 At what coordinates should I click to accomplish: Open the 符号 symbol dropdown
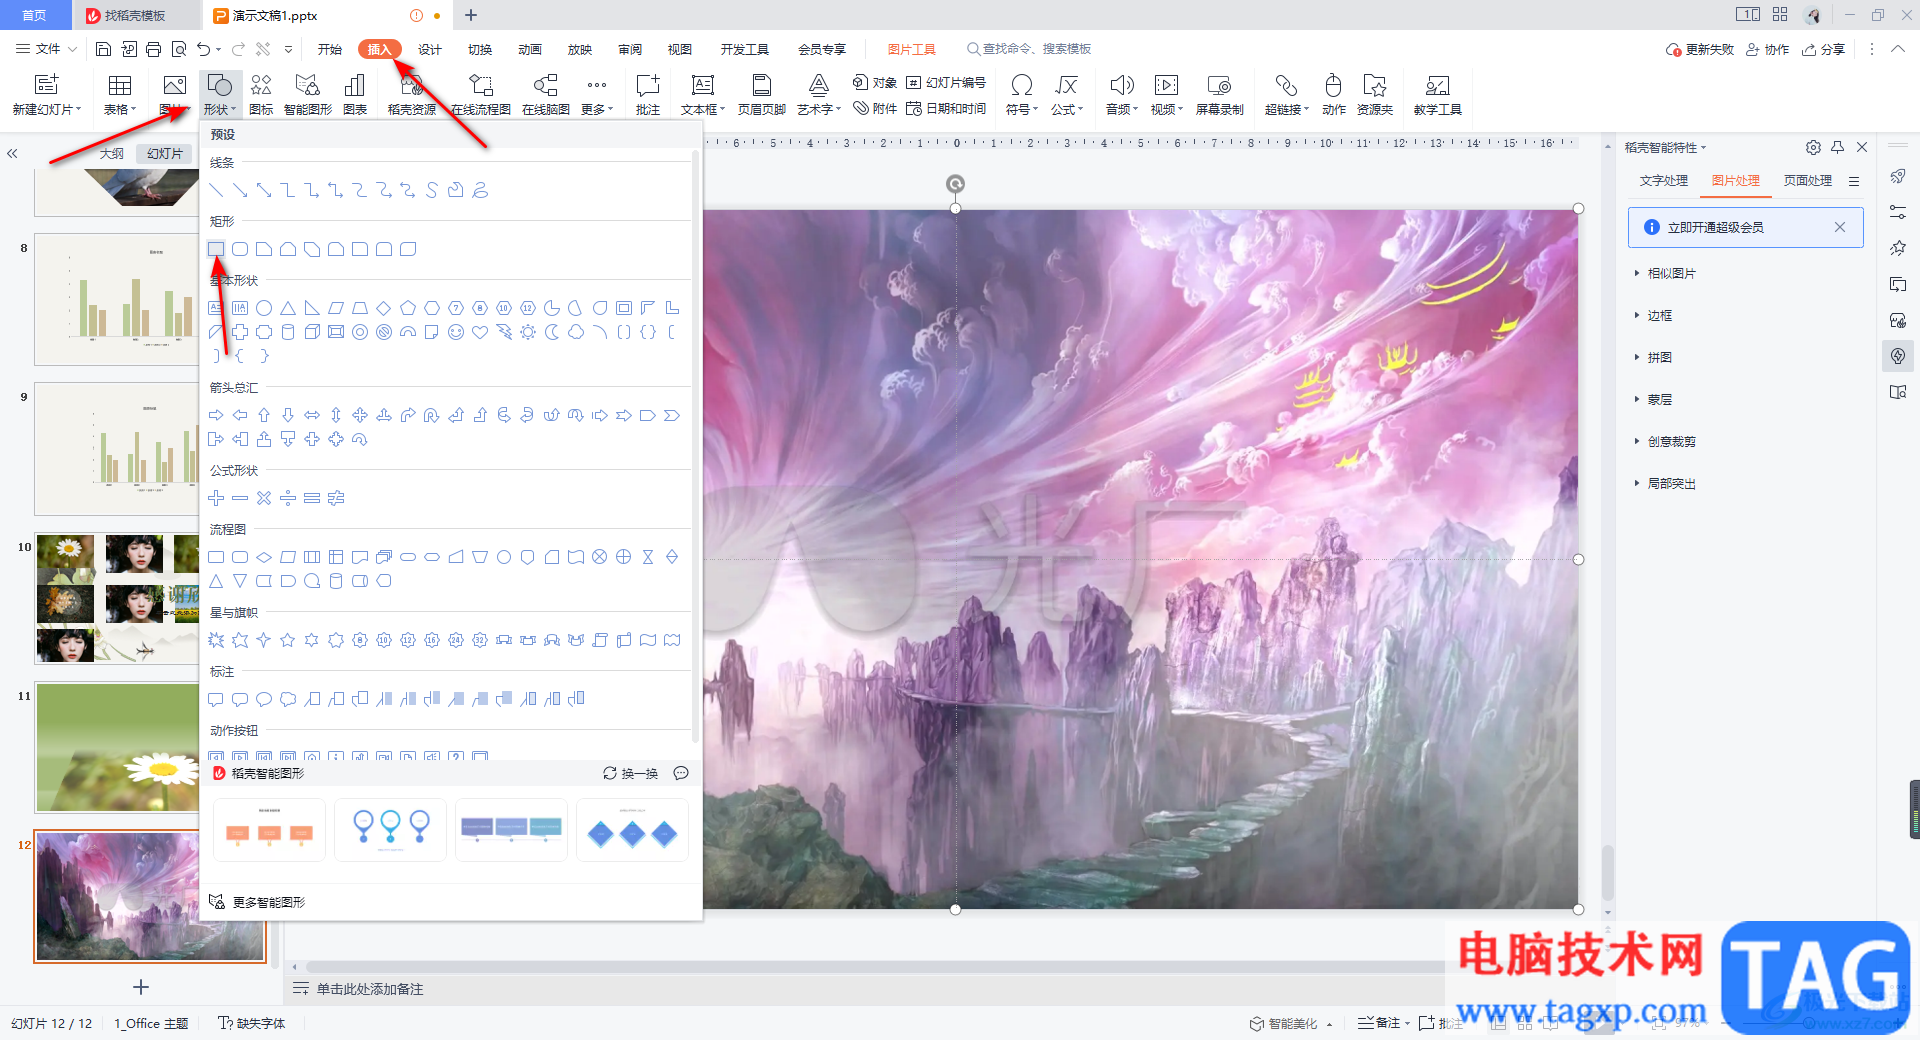point(1022,95)
